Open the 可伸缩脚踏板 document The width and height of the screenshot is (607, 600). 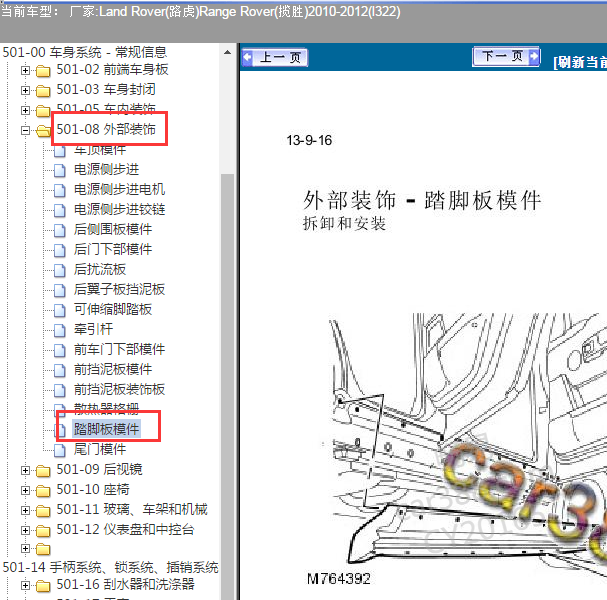coord(113,309)
